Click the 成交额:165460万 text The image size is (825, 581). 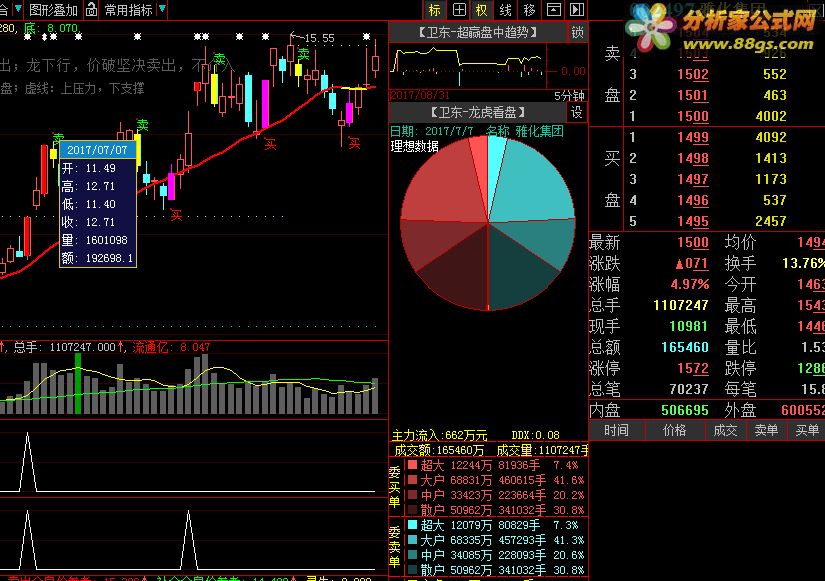(439, 450)
